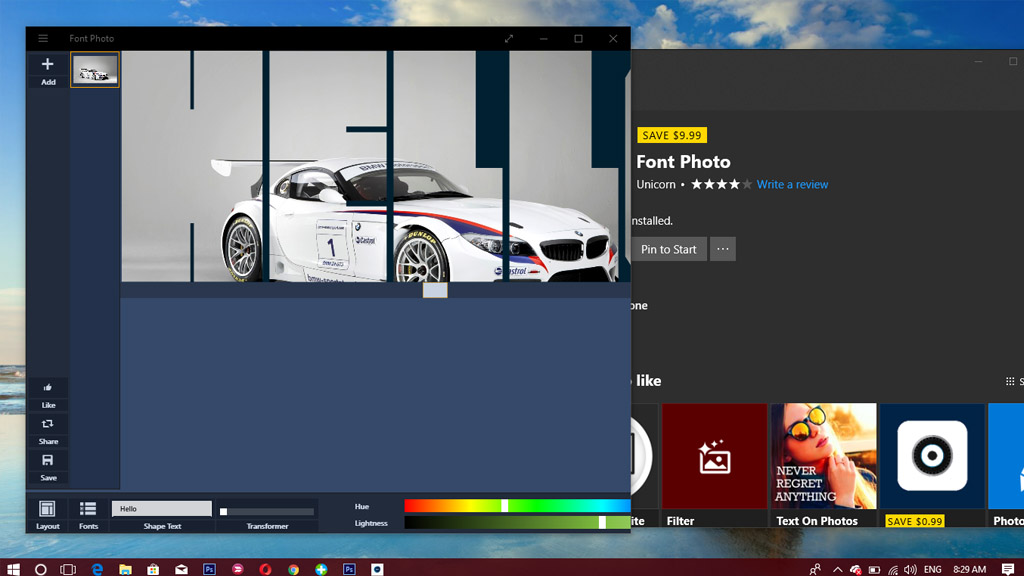The width and height of the screenshot is (1024, 576).
Task: Click the green-blue plus icon on taskbar
Action: tap(321, 569)
